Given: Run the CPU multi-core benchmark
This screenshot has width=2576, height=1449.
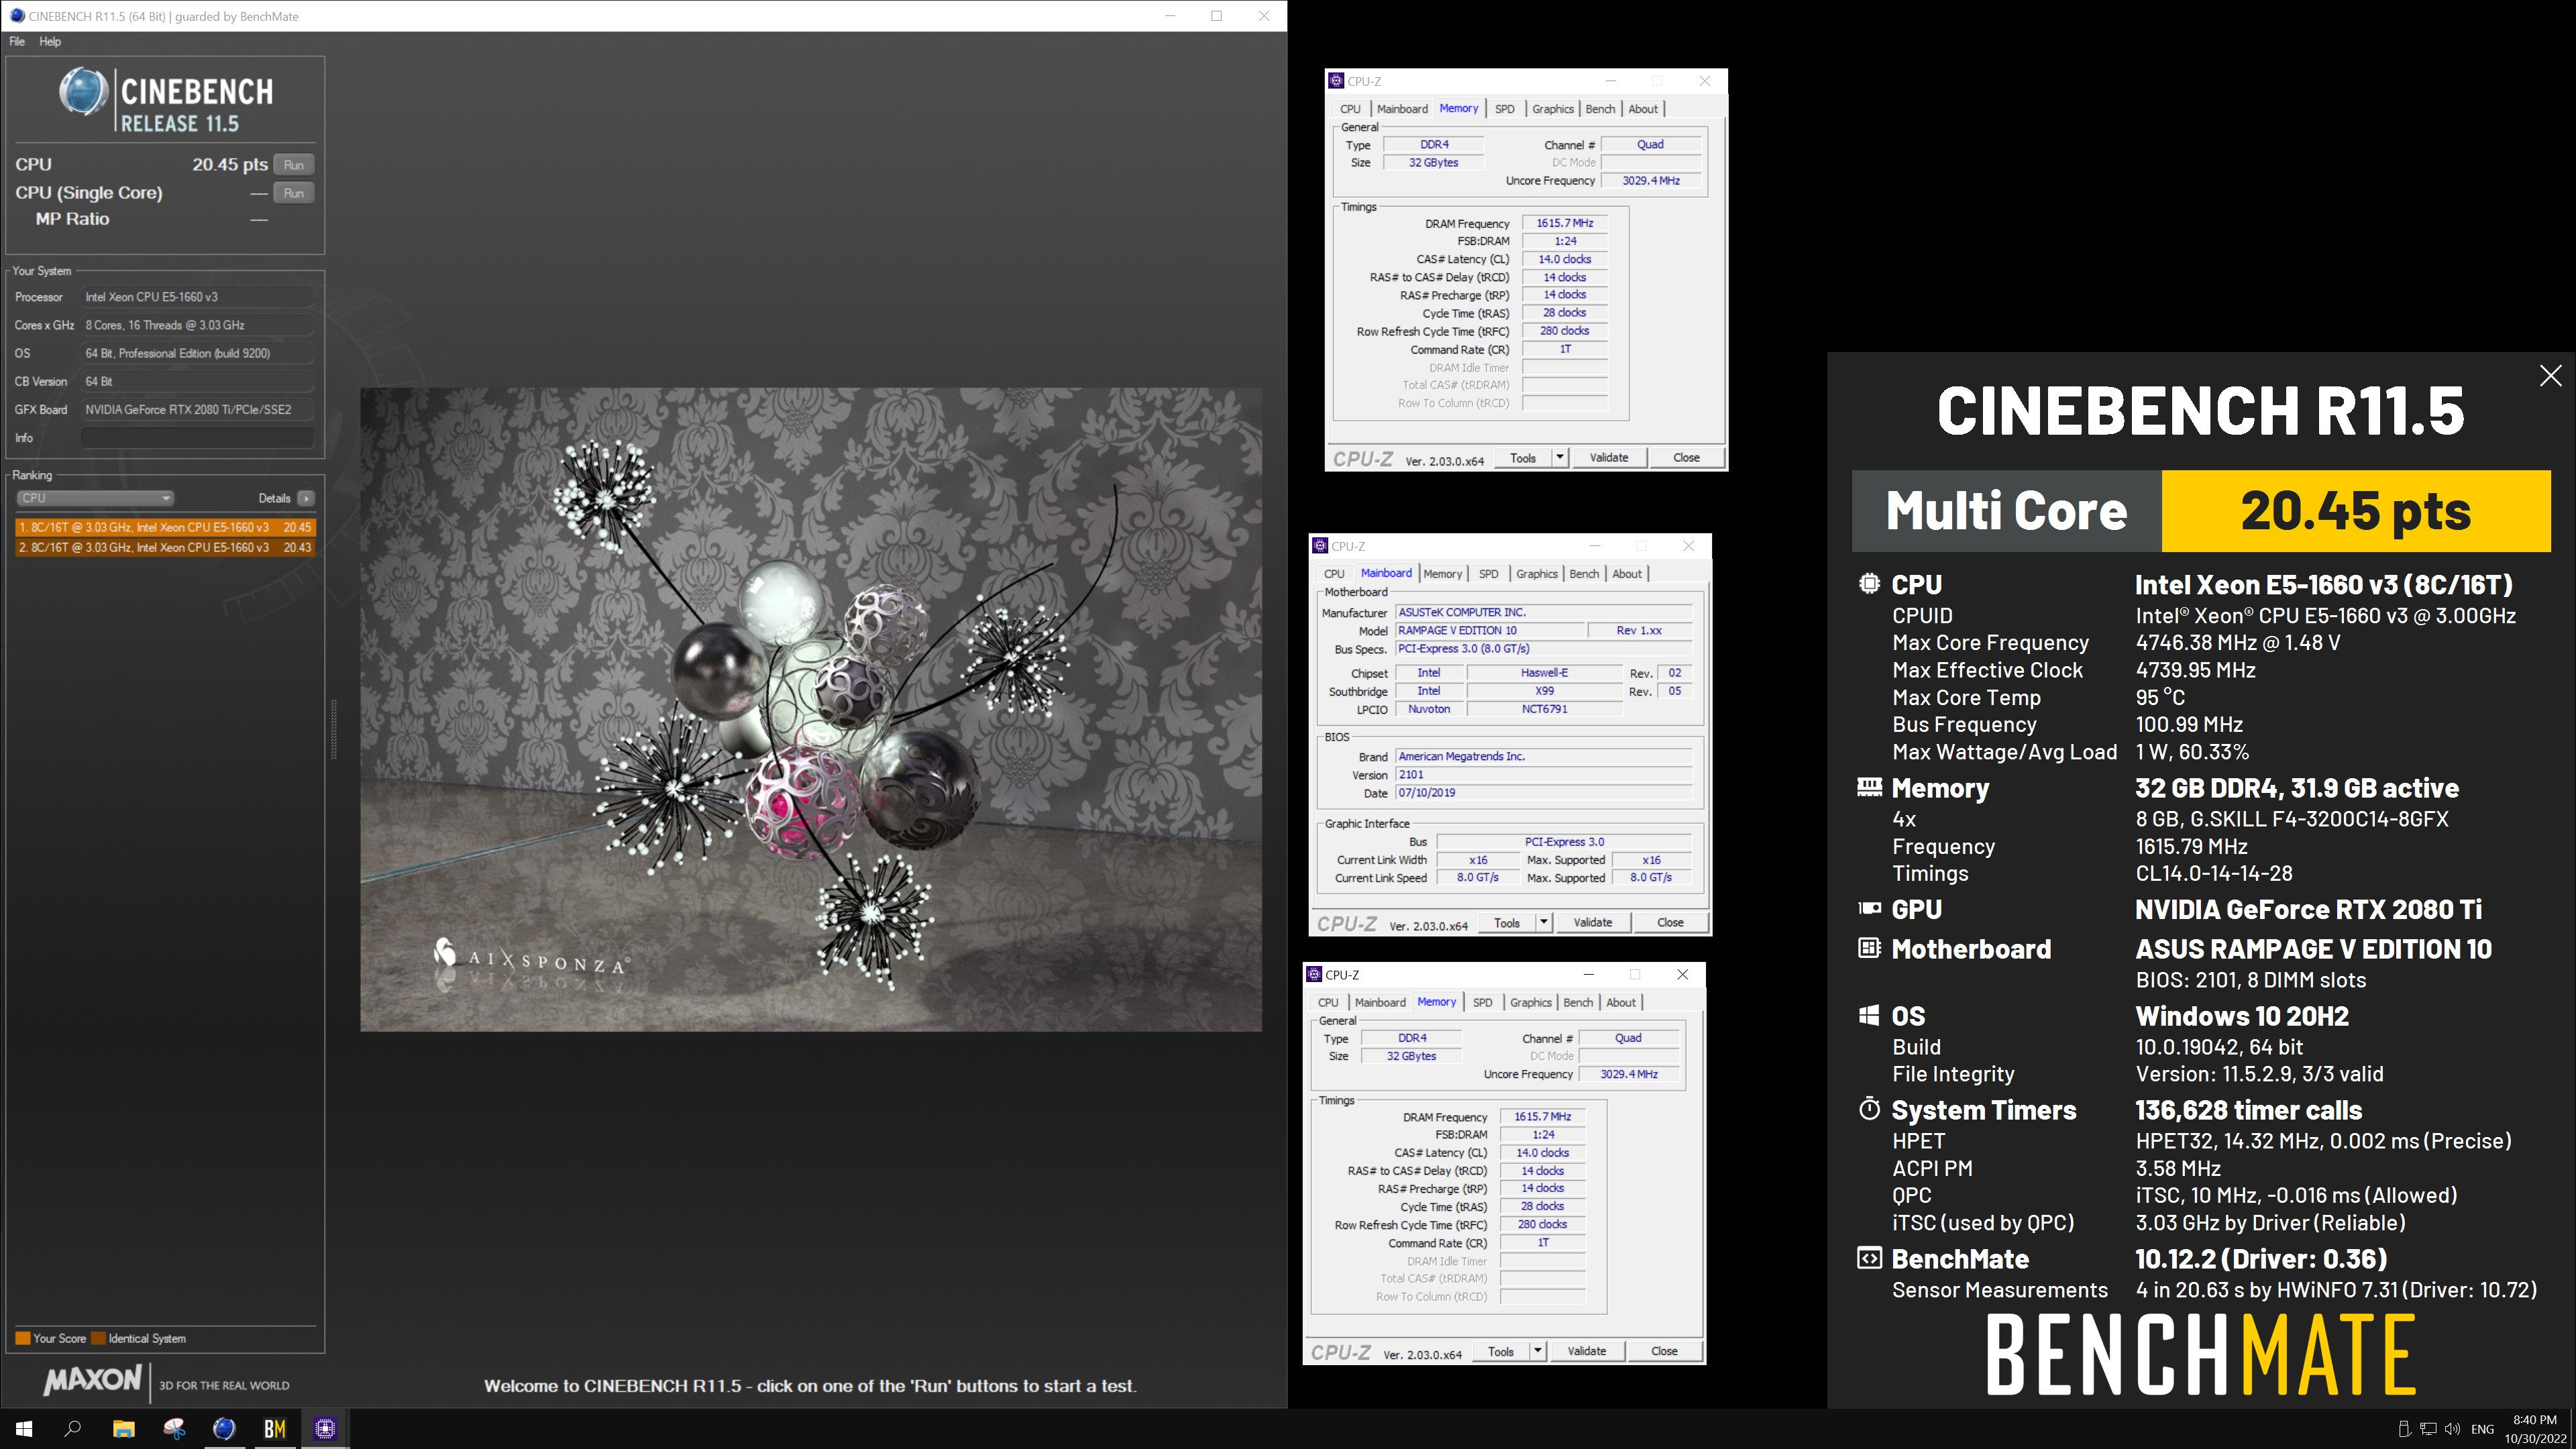Looking at the screenshot, I should [293, 165].
